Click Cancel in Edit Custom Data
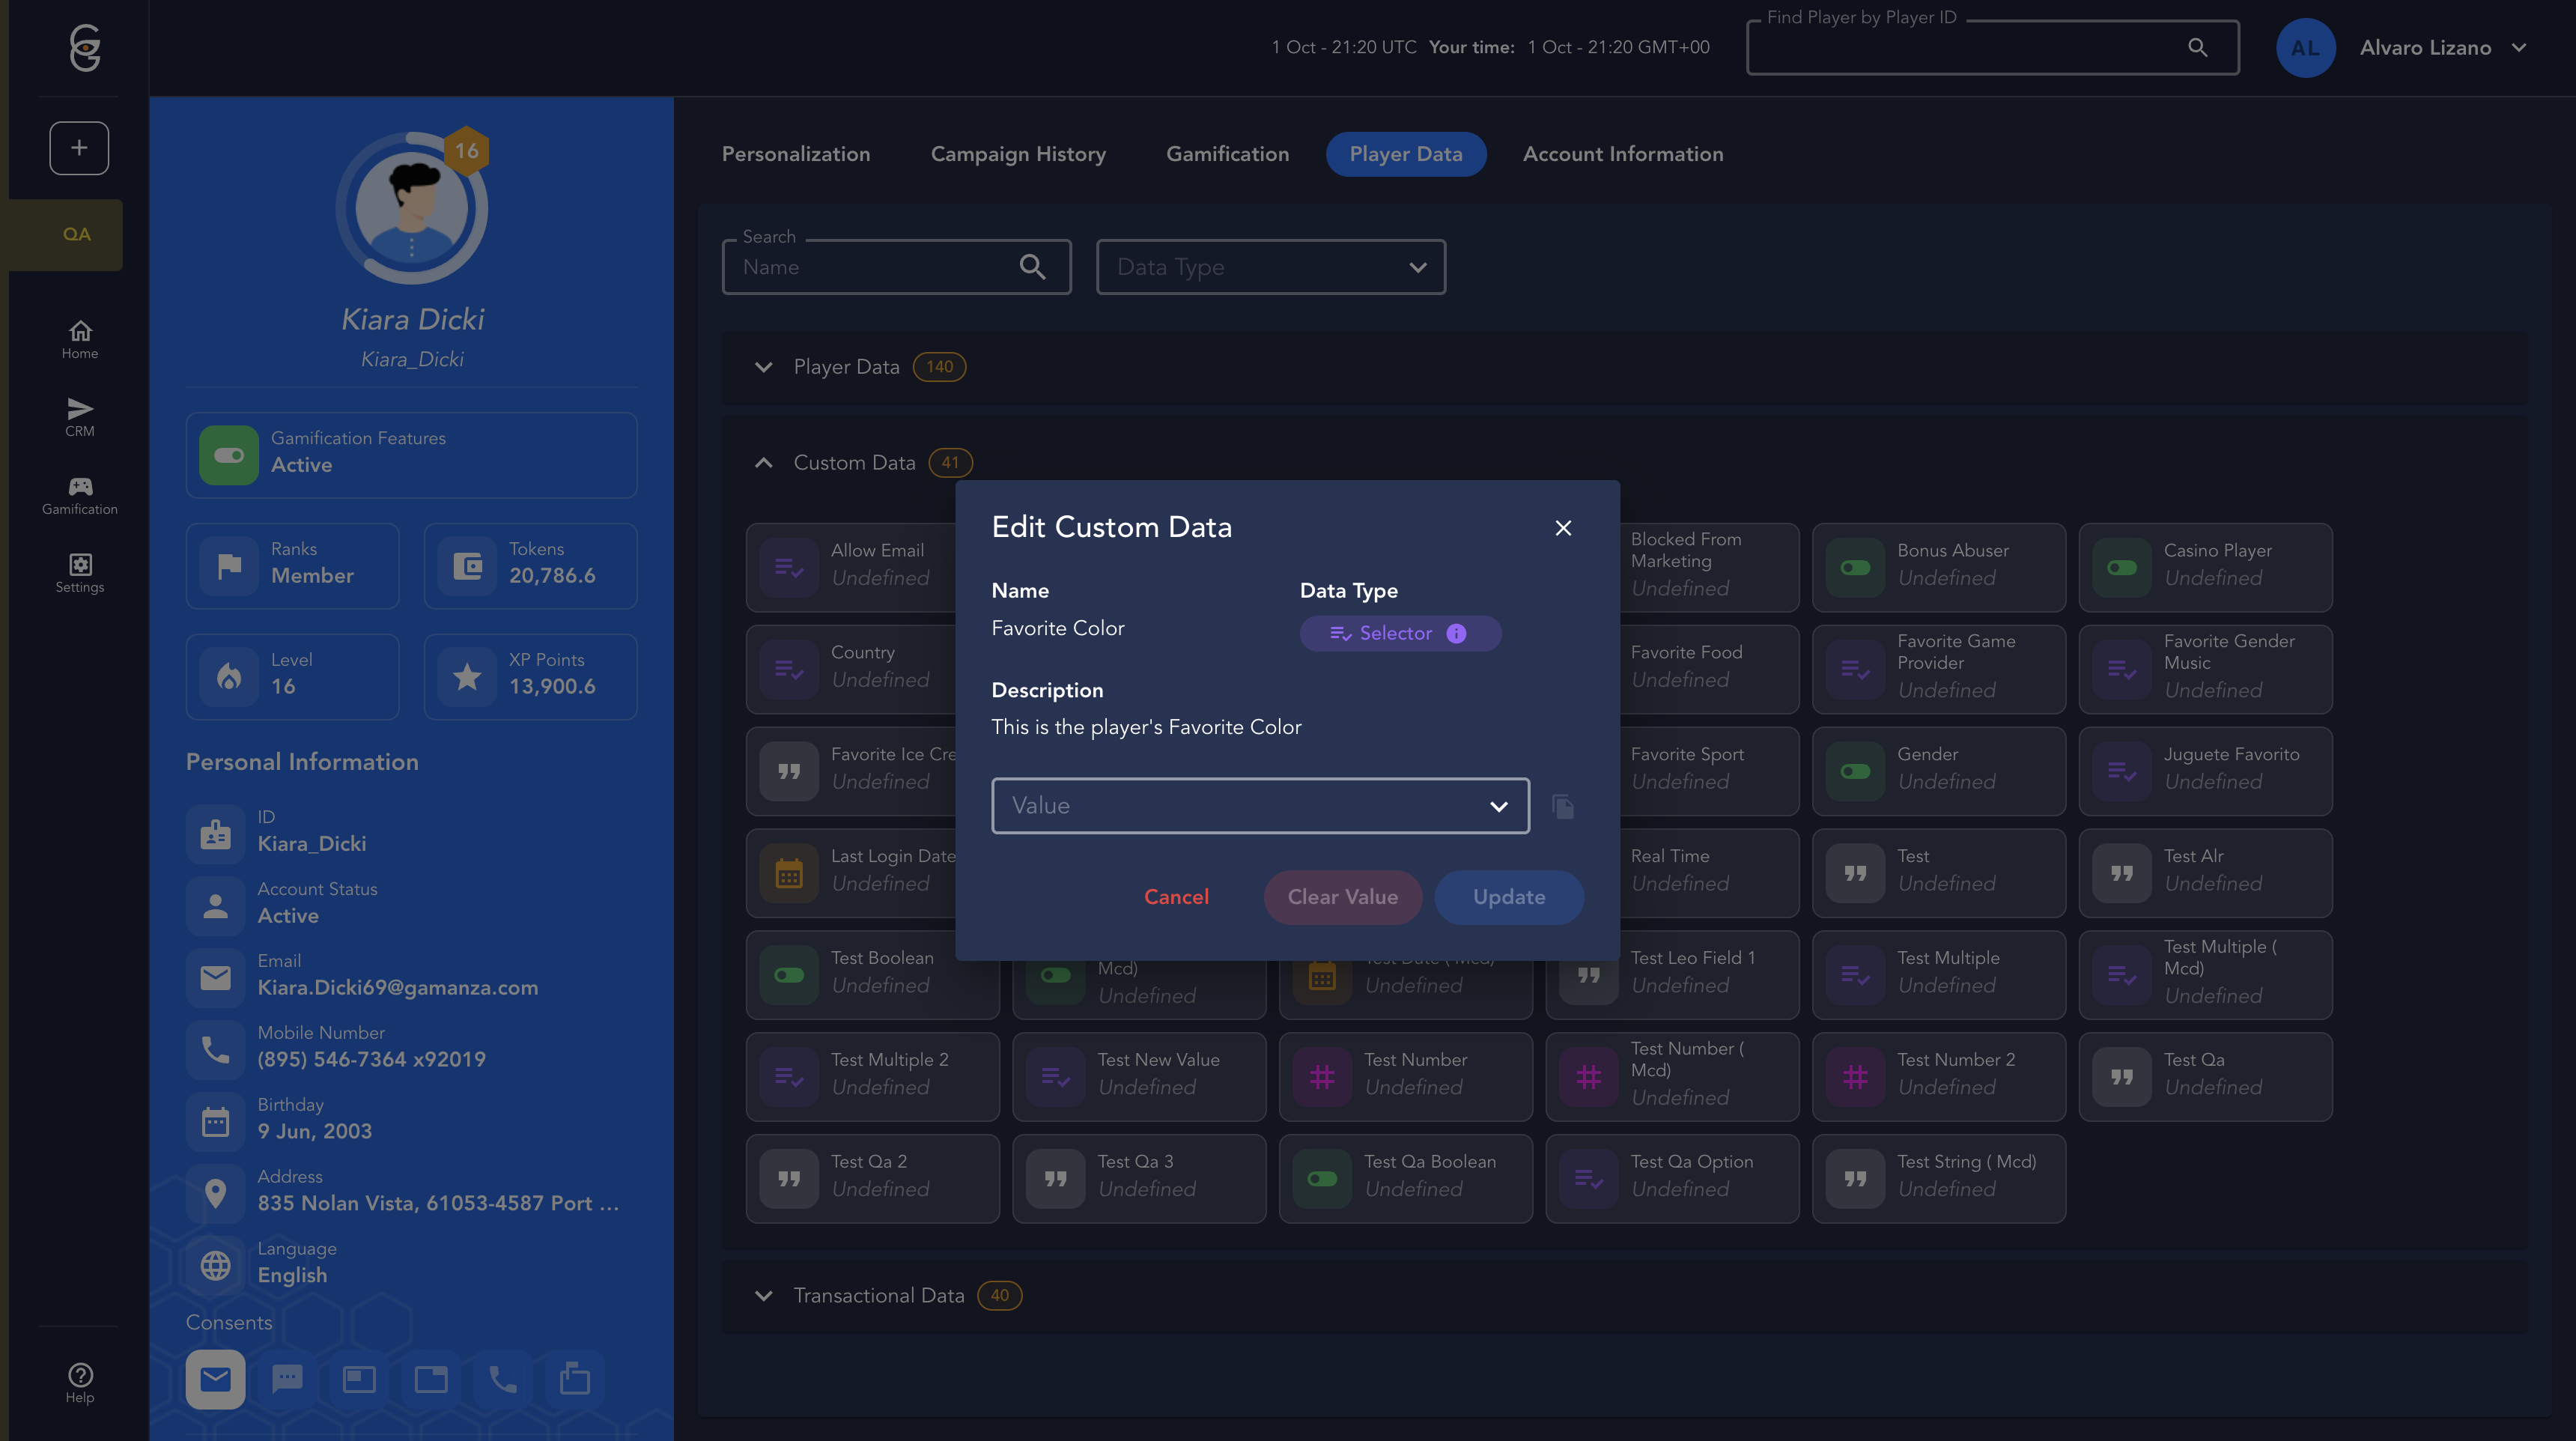 tap(1176, 897)
